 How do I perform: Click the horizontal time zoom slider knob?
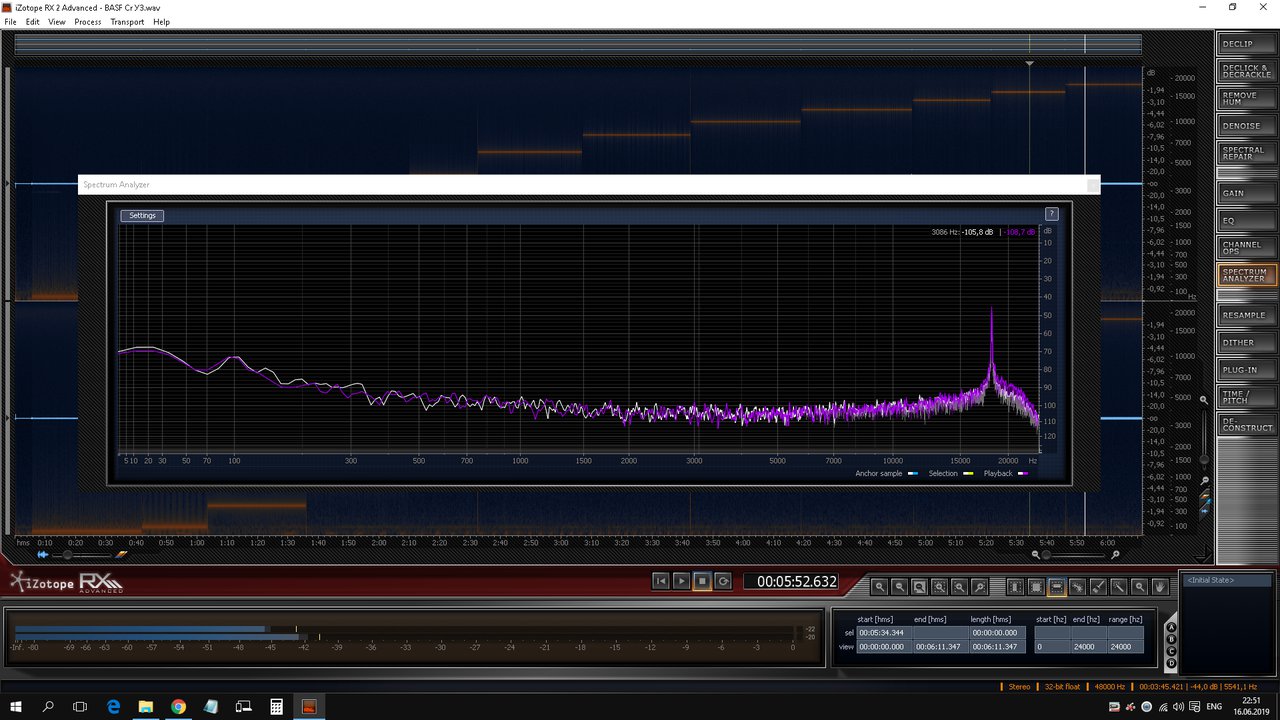tap(1046, 554)
